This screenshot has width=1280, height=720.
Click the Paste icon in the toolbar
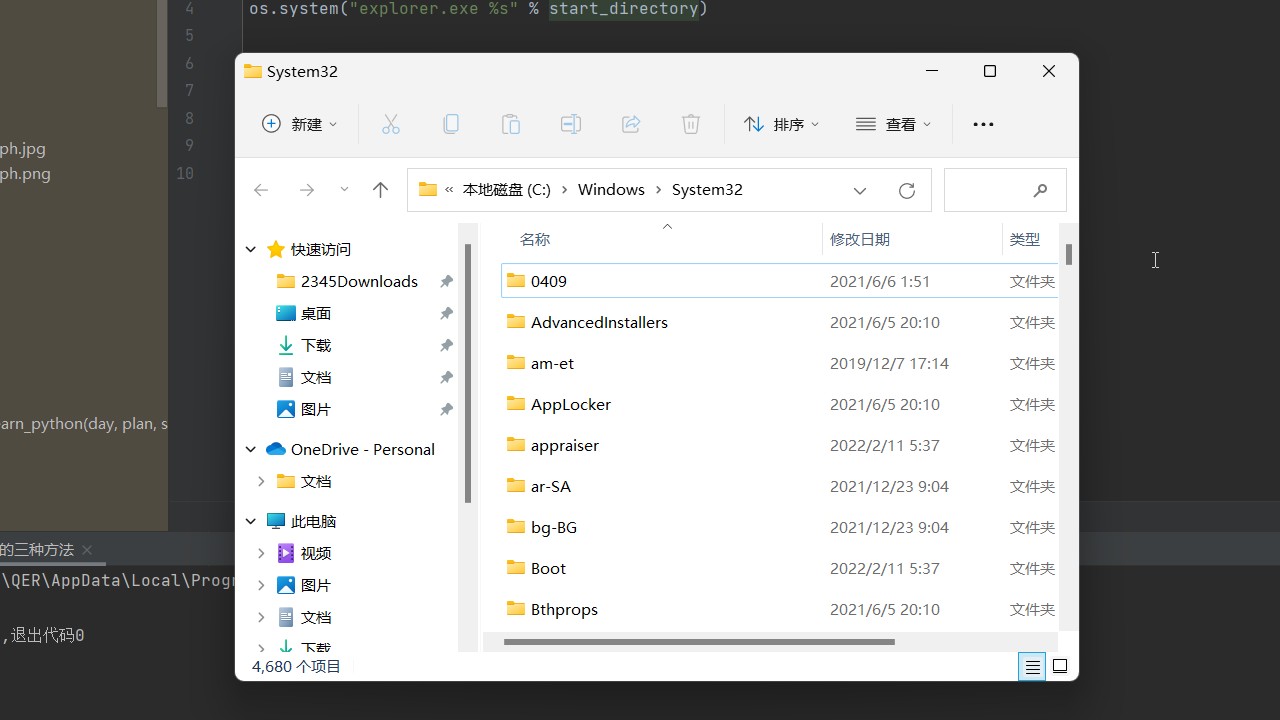(510, 123)
